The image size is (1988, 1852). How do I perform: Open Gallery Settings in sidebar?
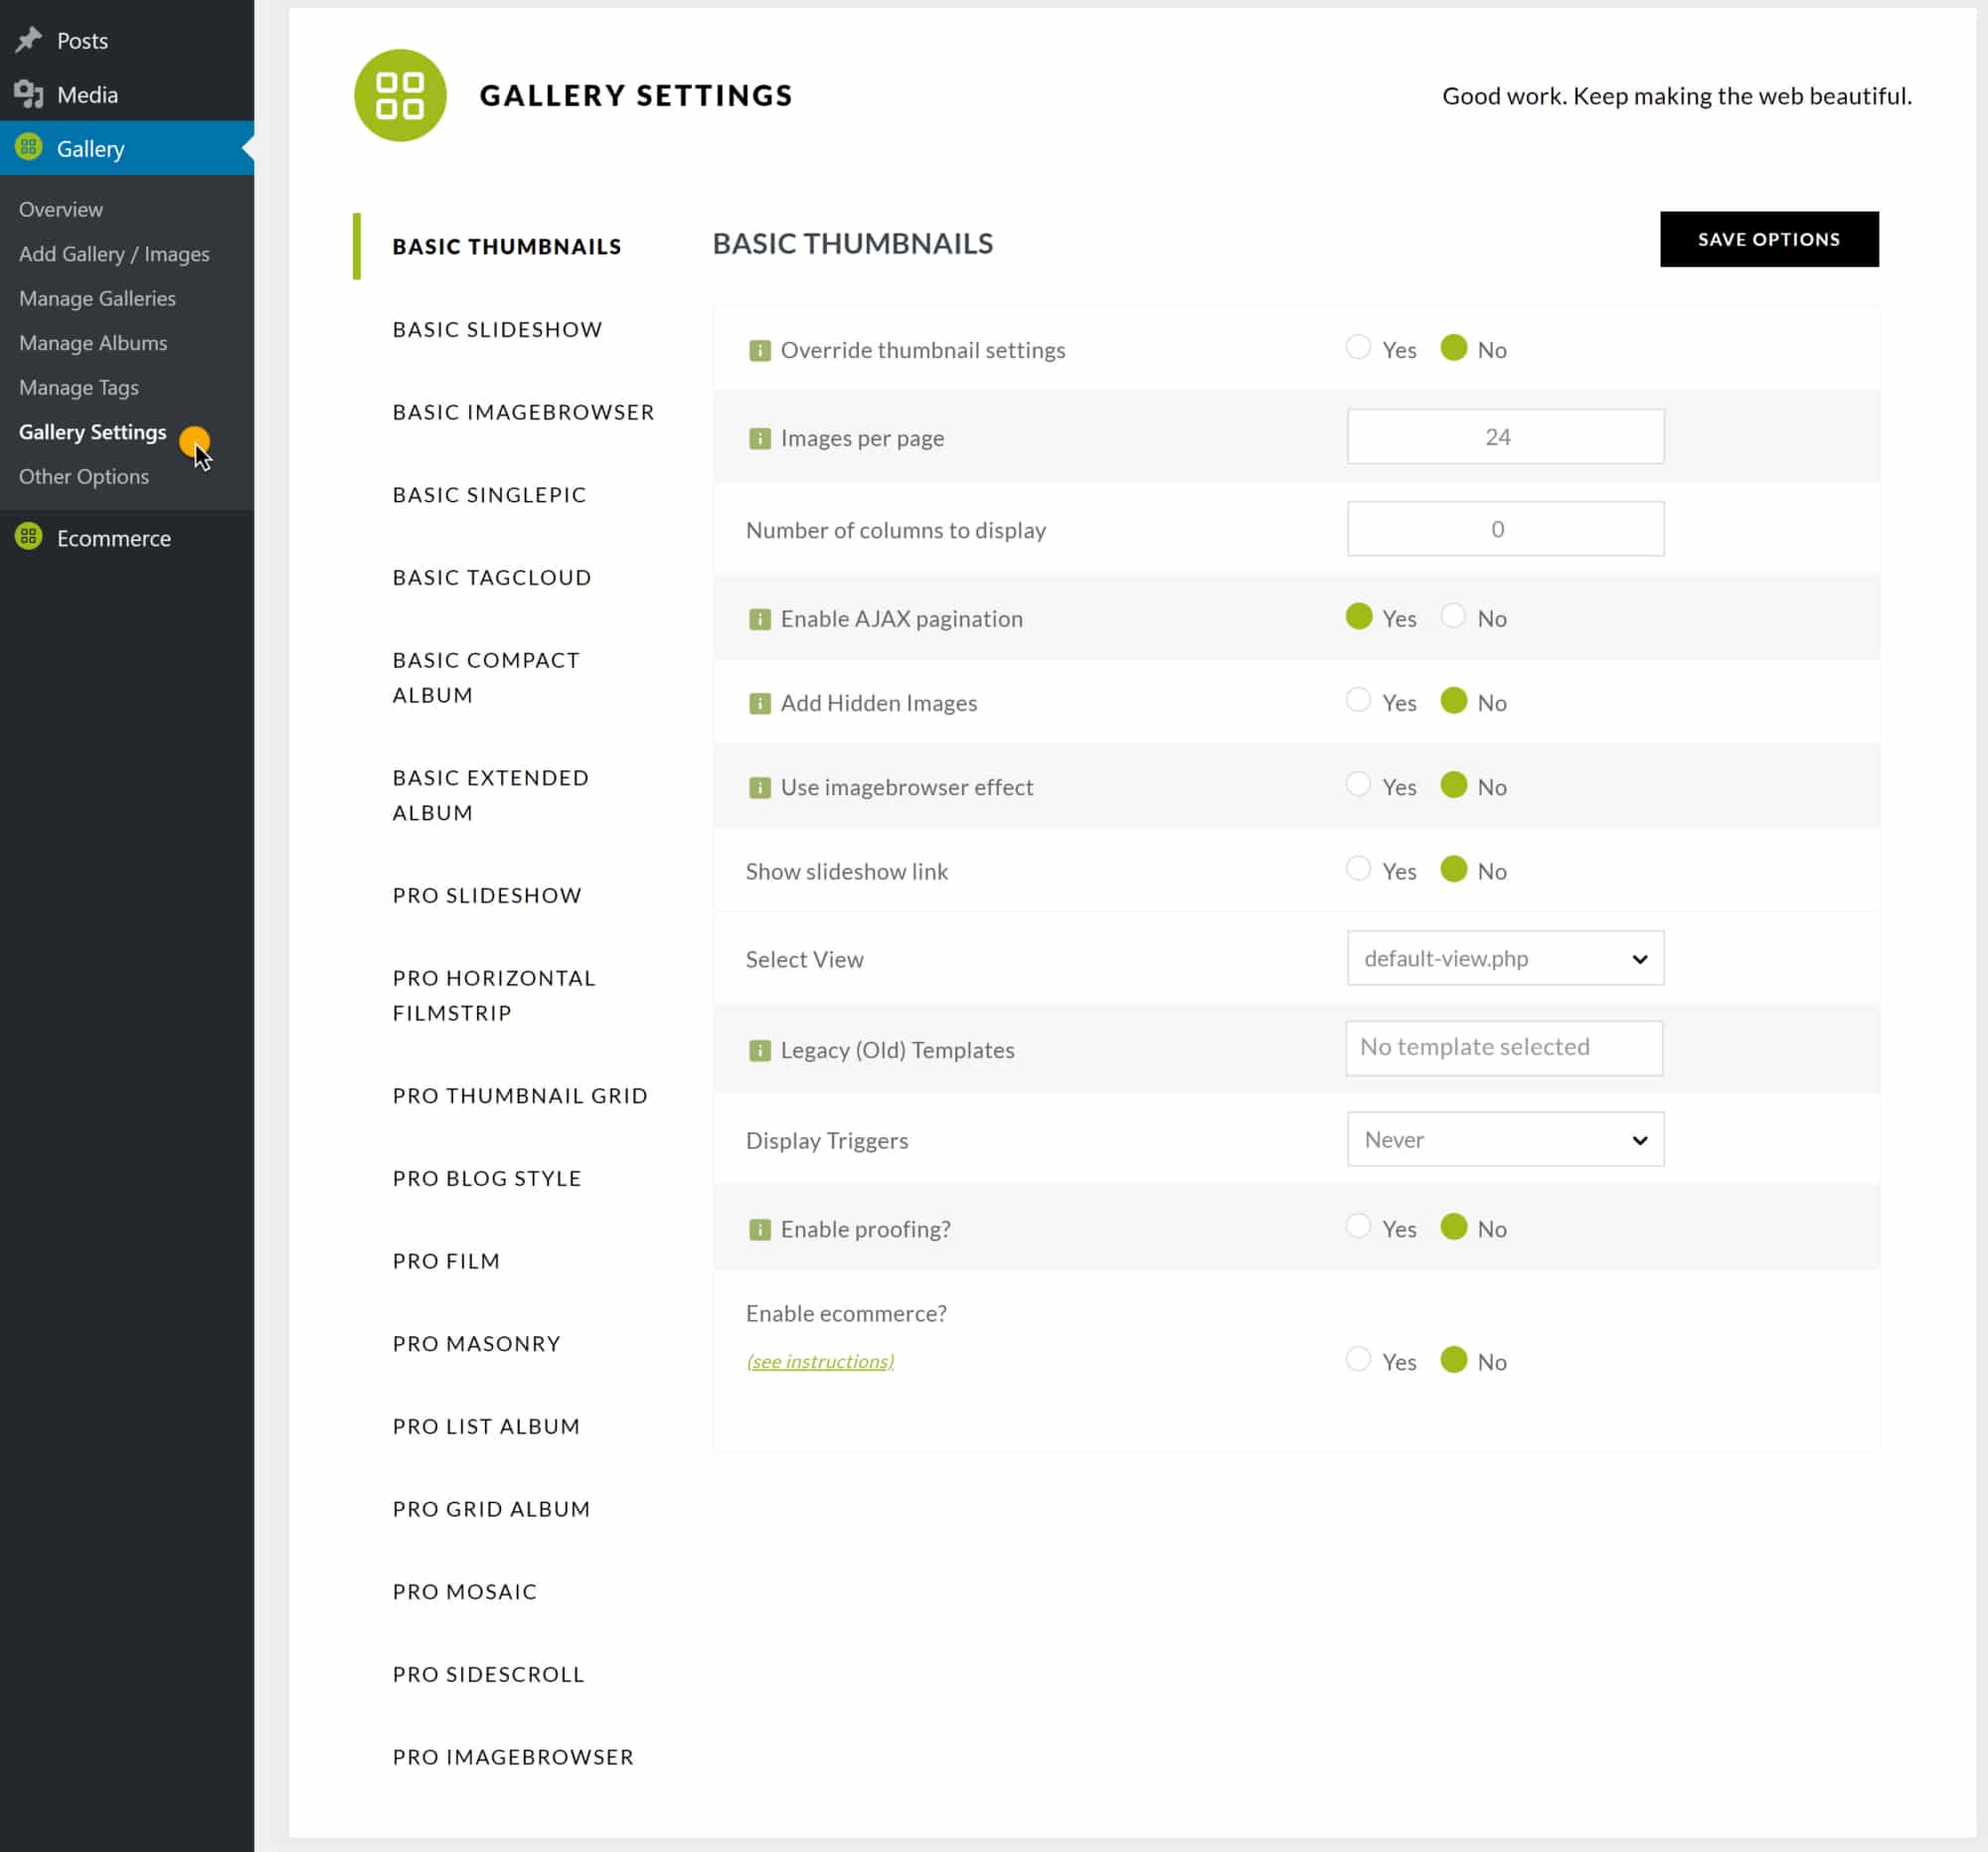point(93,432)
